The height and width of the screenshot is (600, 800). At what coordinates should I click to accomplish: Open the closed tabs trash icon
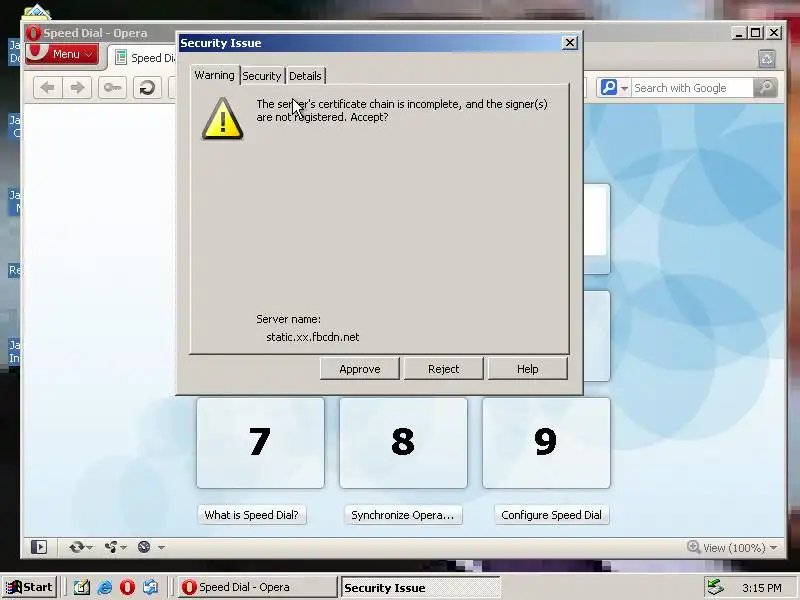tap(766, 59)
